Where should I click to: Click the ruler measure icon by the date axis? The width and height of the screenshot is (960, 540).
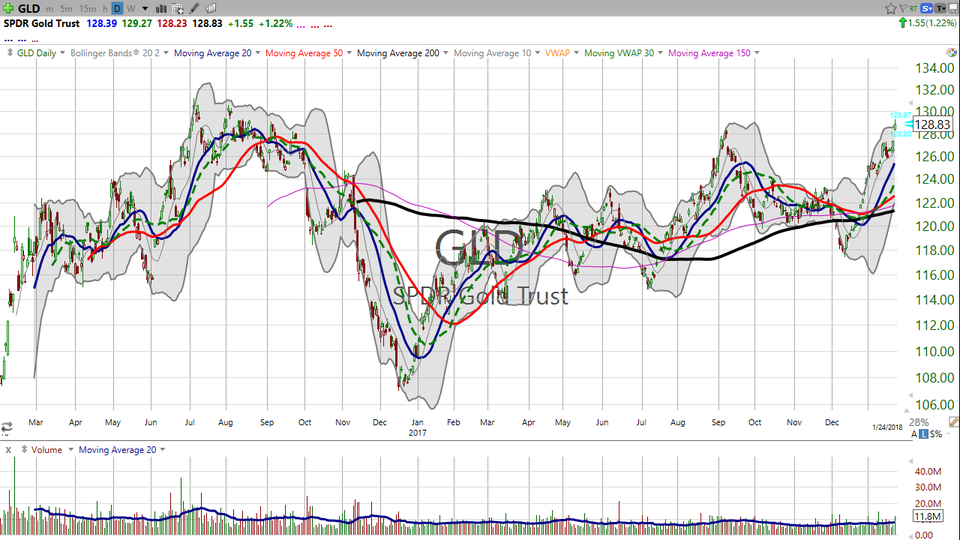[x=954, y=422]
